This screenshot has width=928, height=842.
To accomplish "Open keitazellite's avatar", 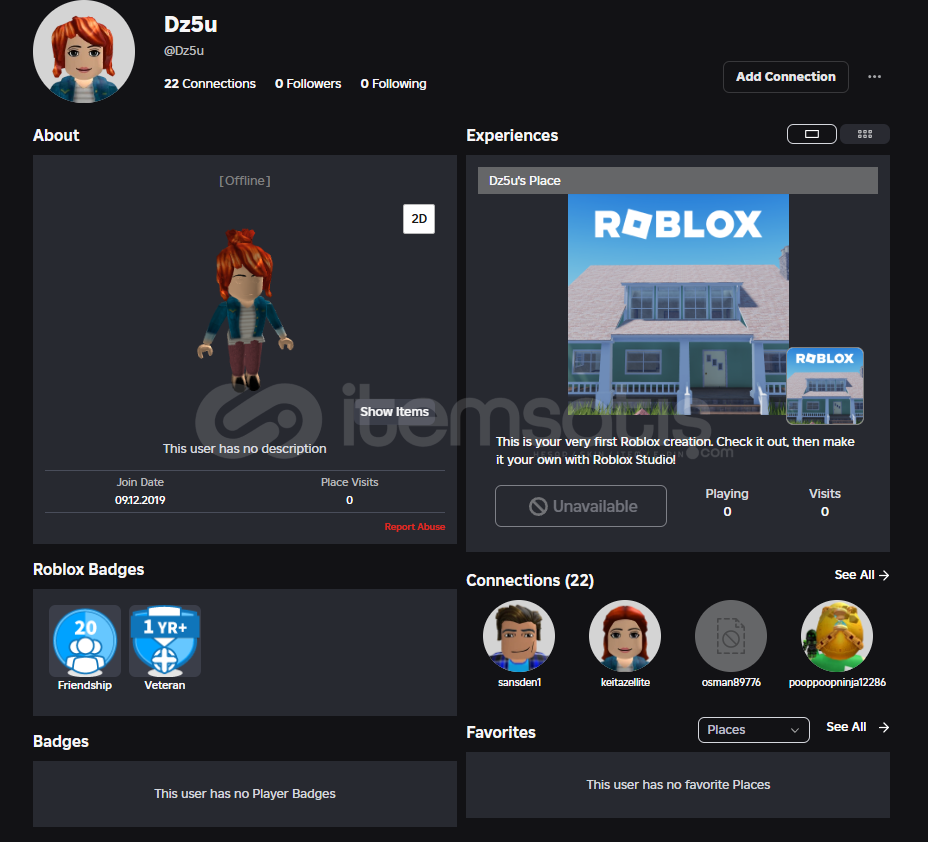I will tap(625, 636).
